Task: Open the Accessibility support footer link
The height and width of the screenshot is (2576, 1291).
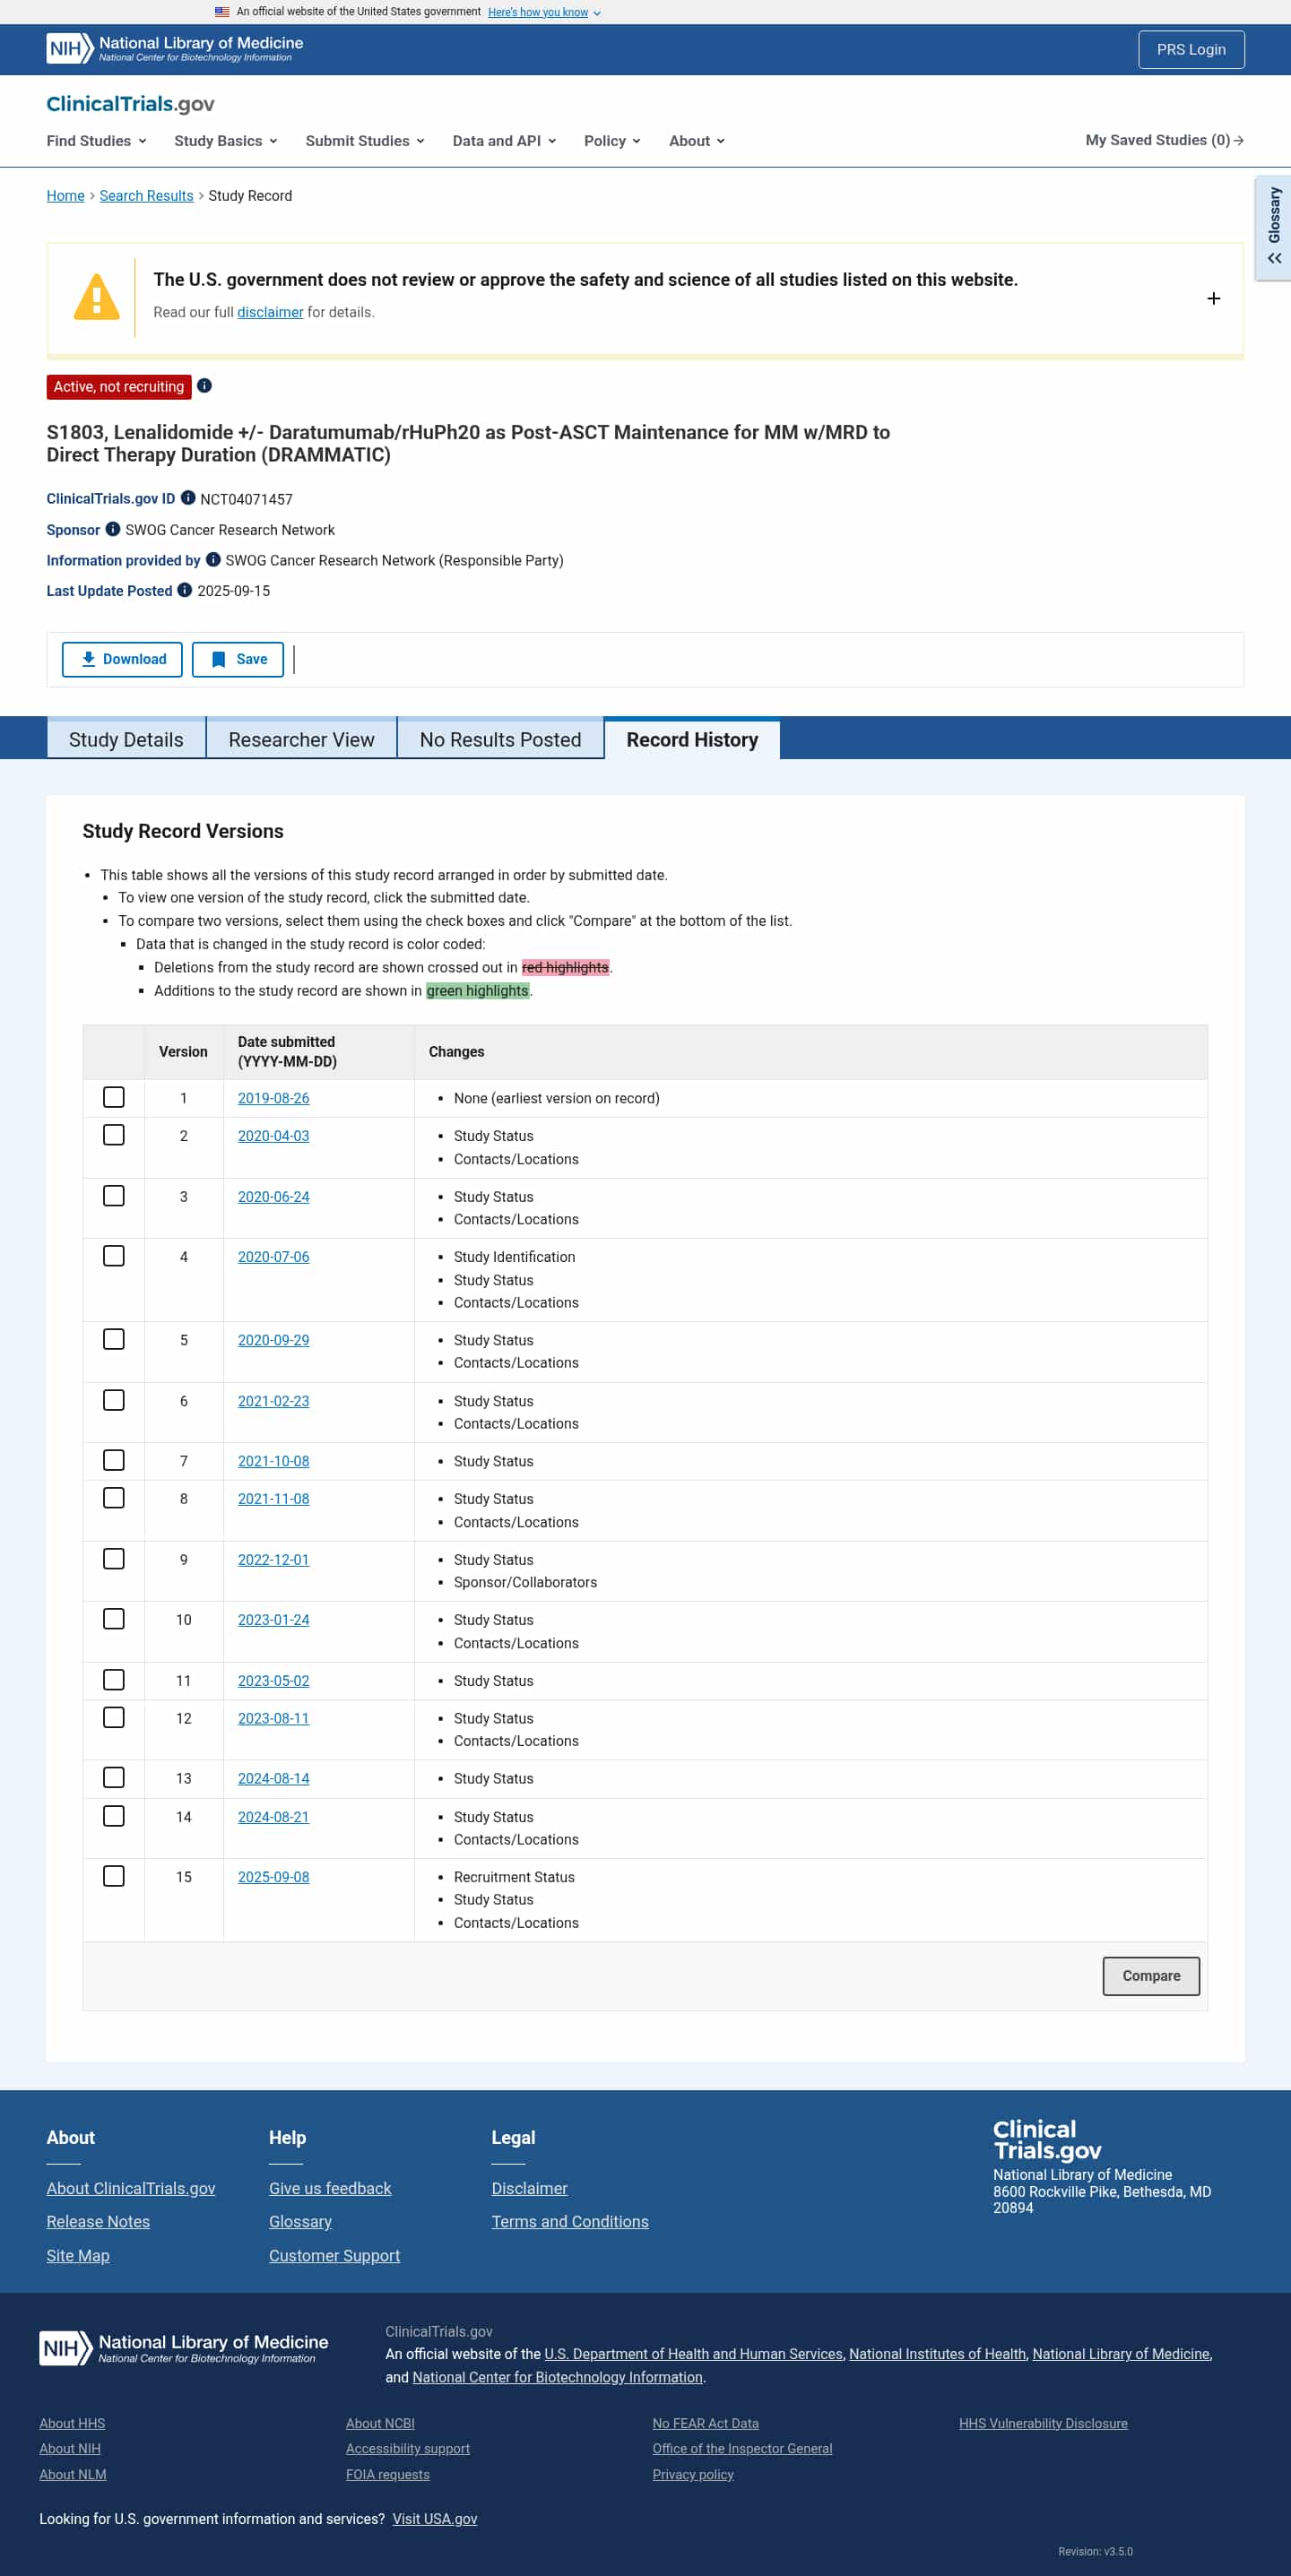Action: (408, 2448)
